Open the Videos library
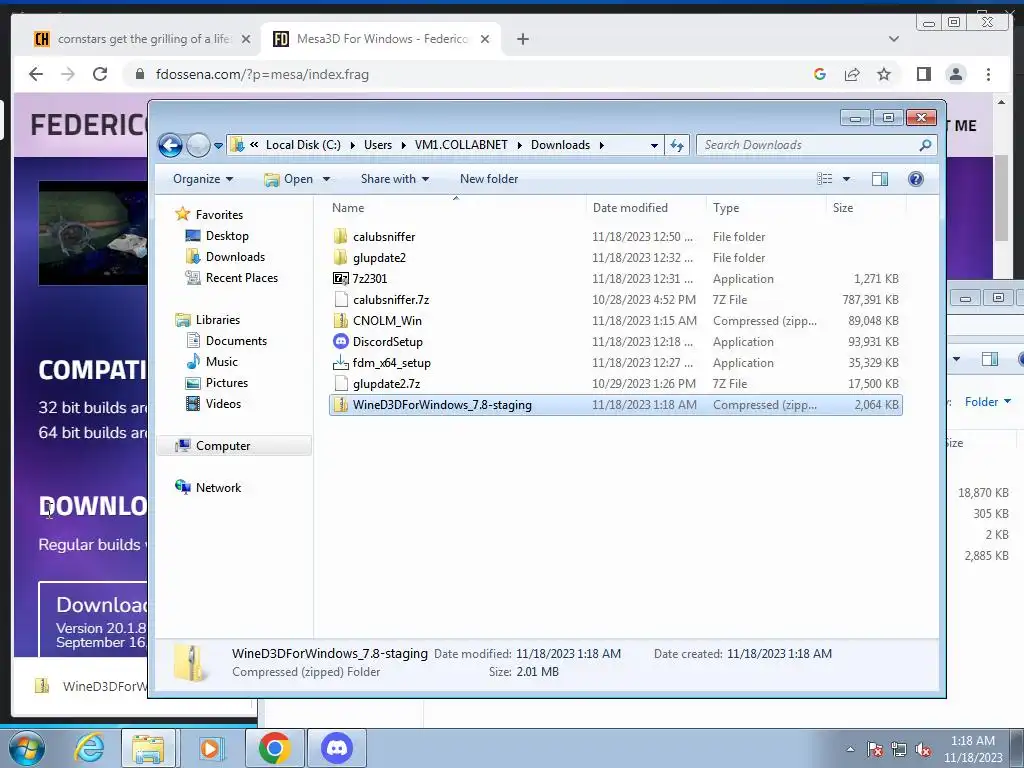This screenshot has height=768, width=1024. tap(223, 404)
